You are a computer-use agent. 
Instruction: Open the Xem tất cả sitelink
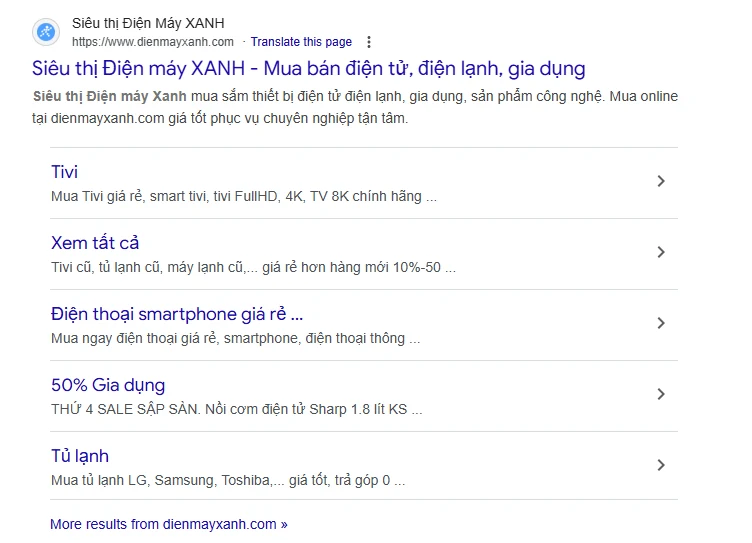[95, 243]
